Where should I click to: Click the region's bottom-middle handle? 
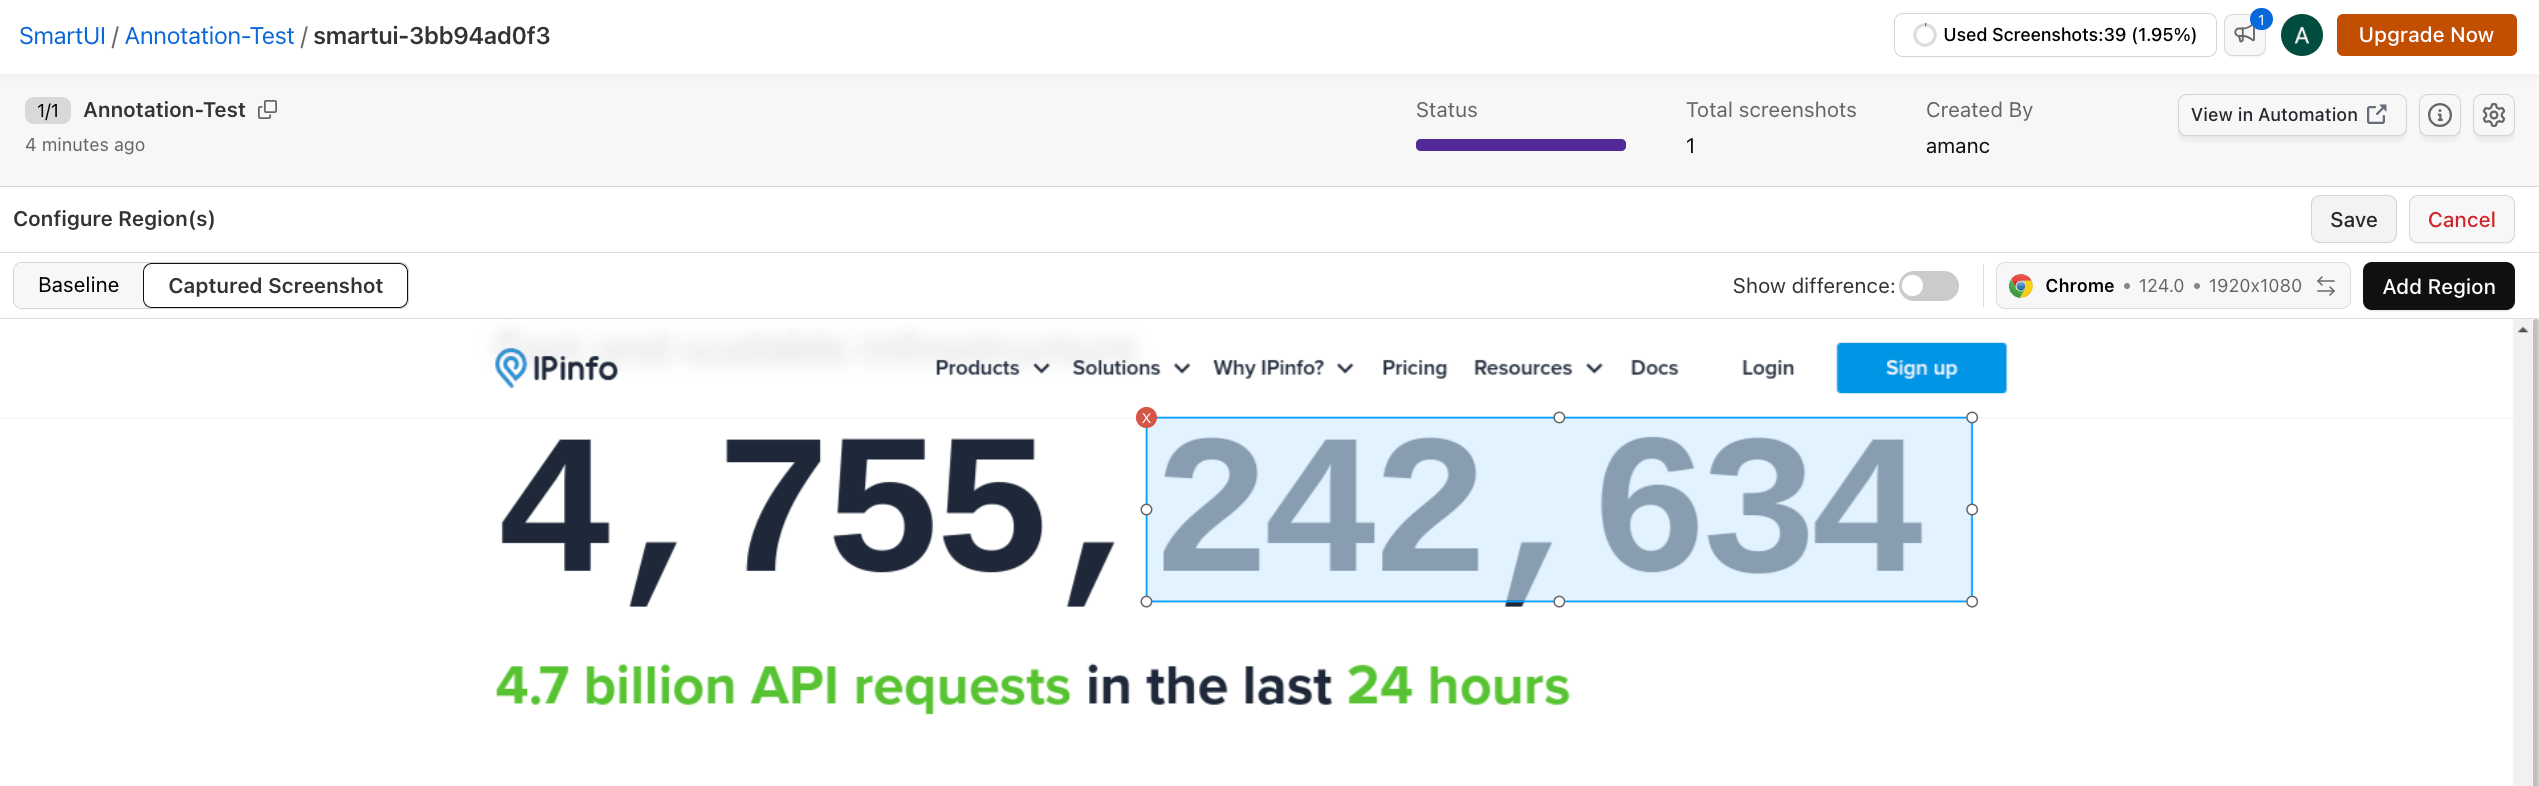pyautogui.click(x=1559, y=602)
